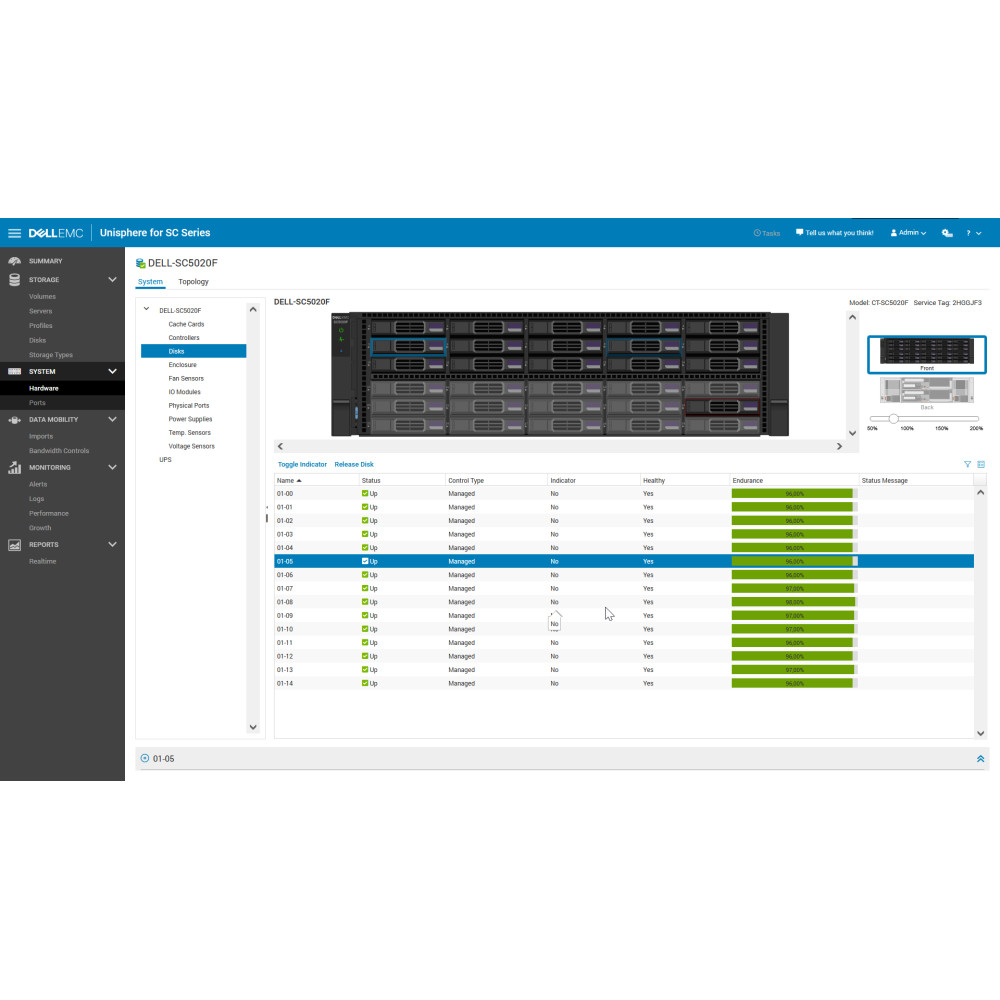
Task: Click the System hardware icon
Action: pyautogui.click(x=14, y=371)
